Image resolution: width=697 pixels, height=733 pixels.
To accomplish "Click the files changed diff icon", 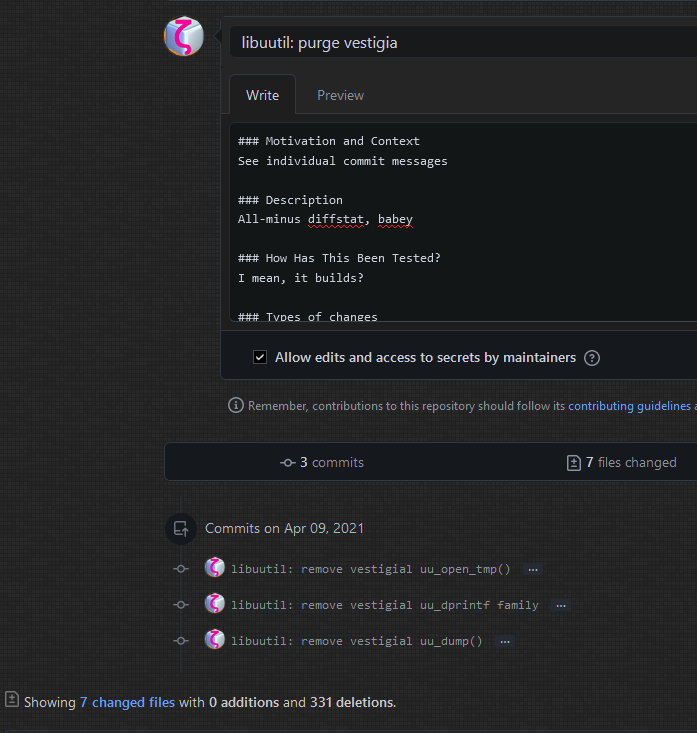I will pos(574,463).
